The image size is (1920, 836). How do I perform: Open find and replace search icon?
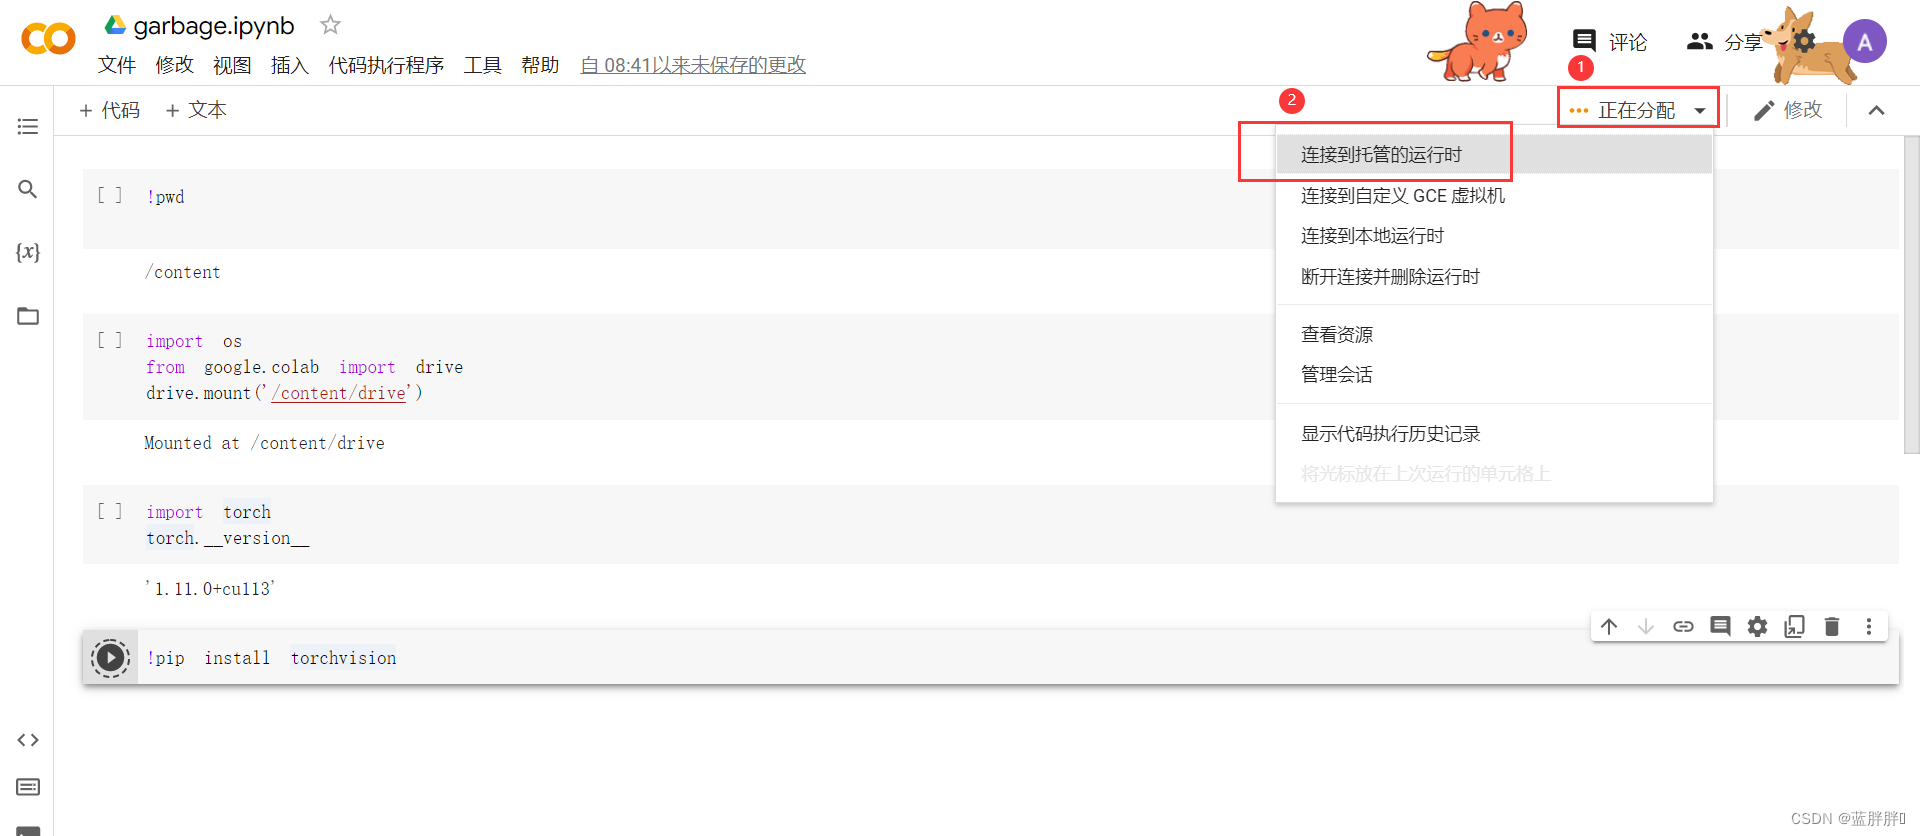pyautogui.click(x=28, y=189)
